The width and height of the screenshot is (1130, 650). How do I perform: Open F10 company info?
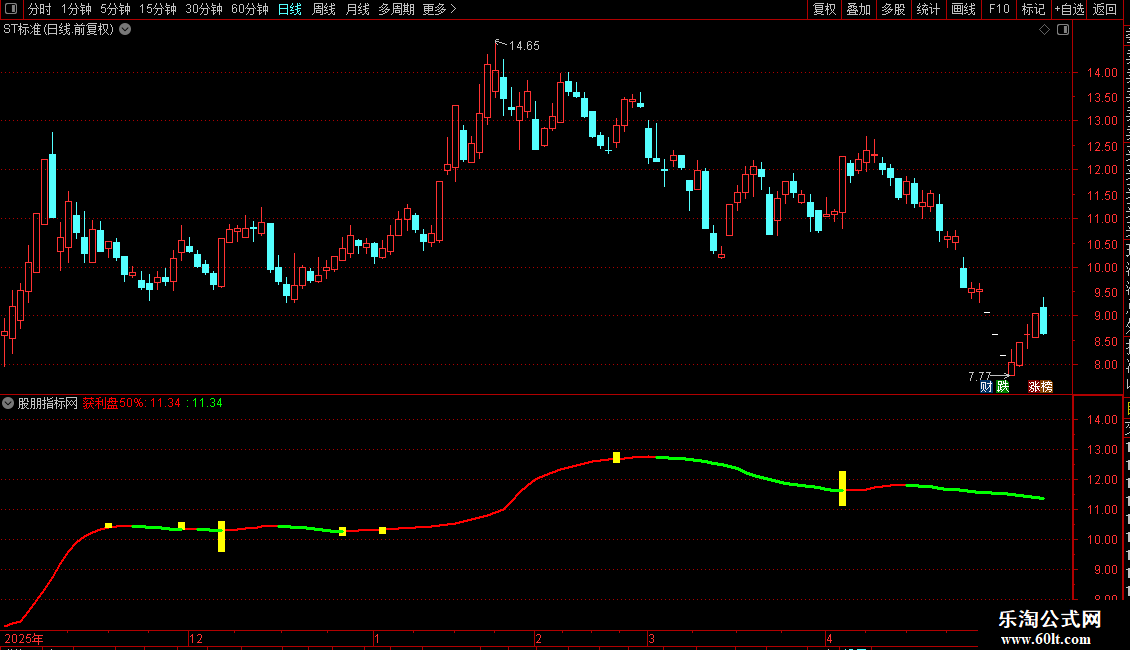(x=999, y=9)
